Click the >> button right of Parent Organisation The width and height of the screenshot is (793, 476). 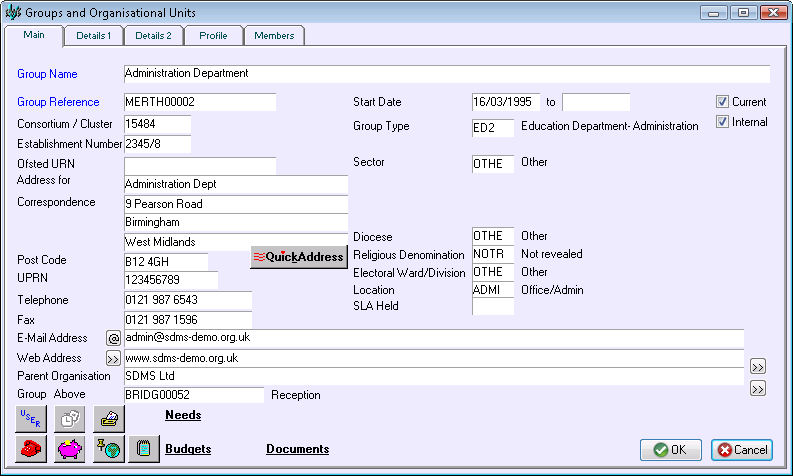point(758,367)
